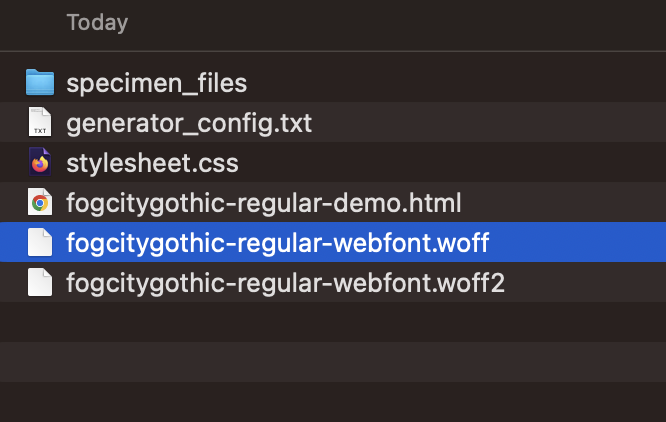Click the document icon of the .woff2 file
666x422 pixels.
(40, 283)
